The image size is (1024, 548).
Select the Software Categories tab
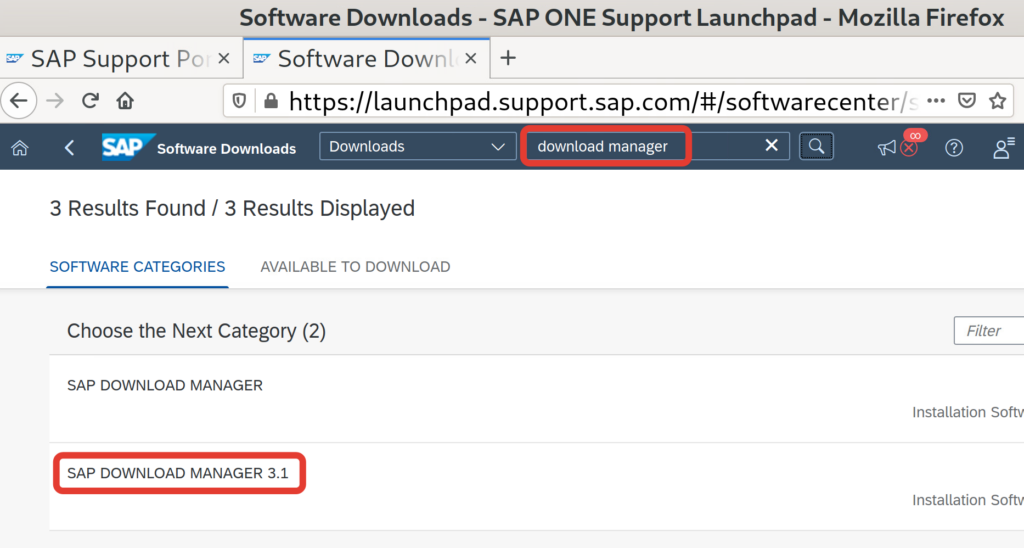137,267
